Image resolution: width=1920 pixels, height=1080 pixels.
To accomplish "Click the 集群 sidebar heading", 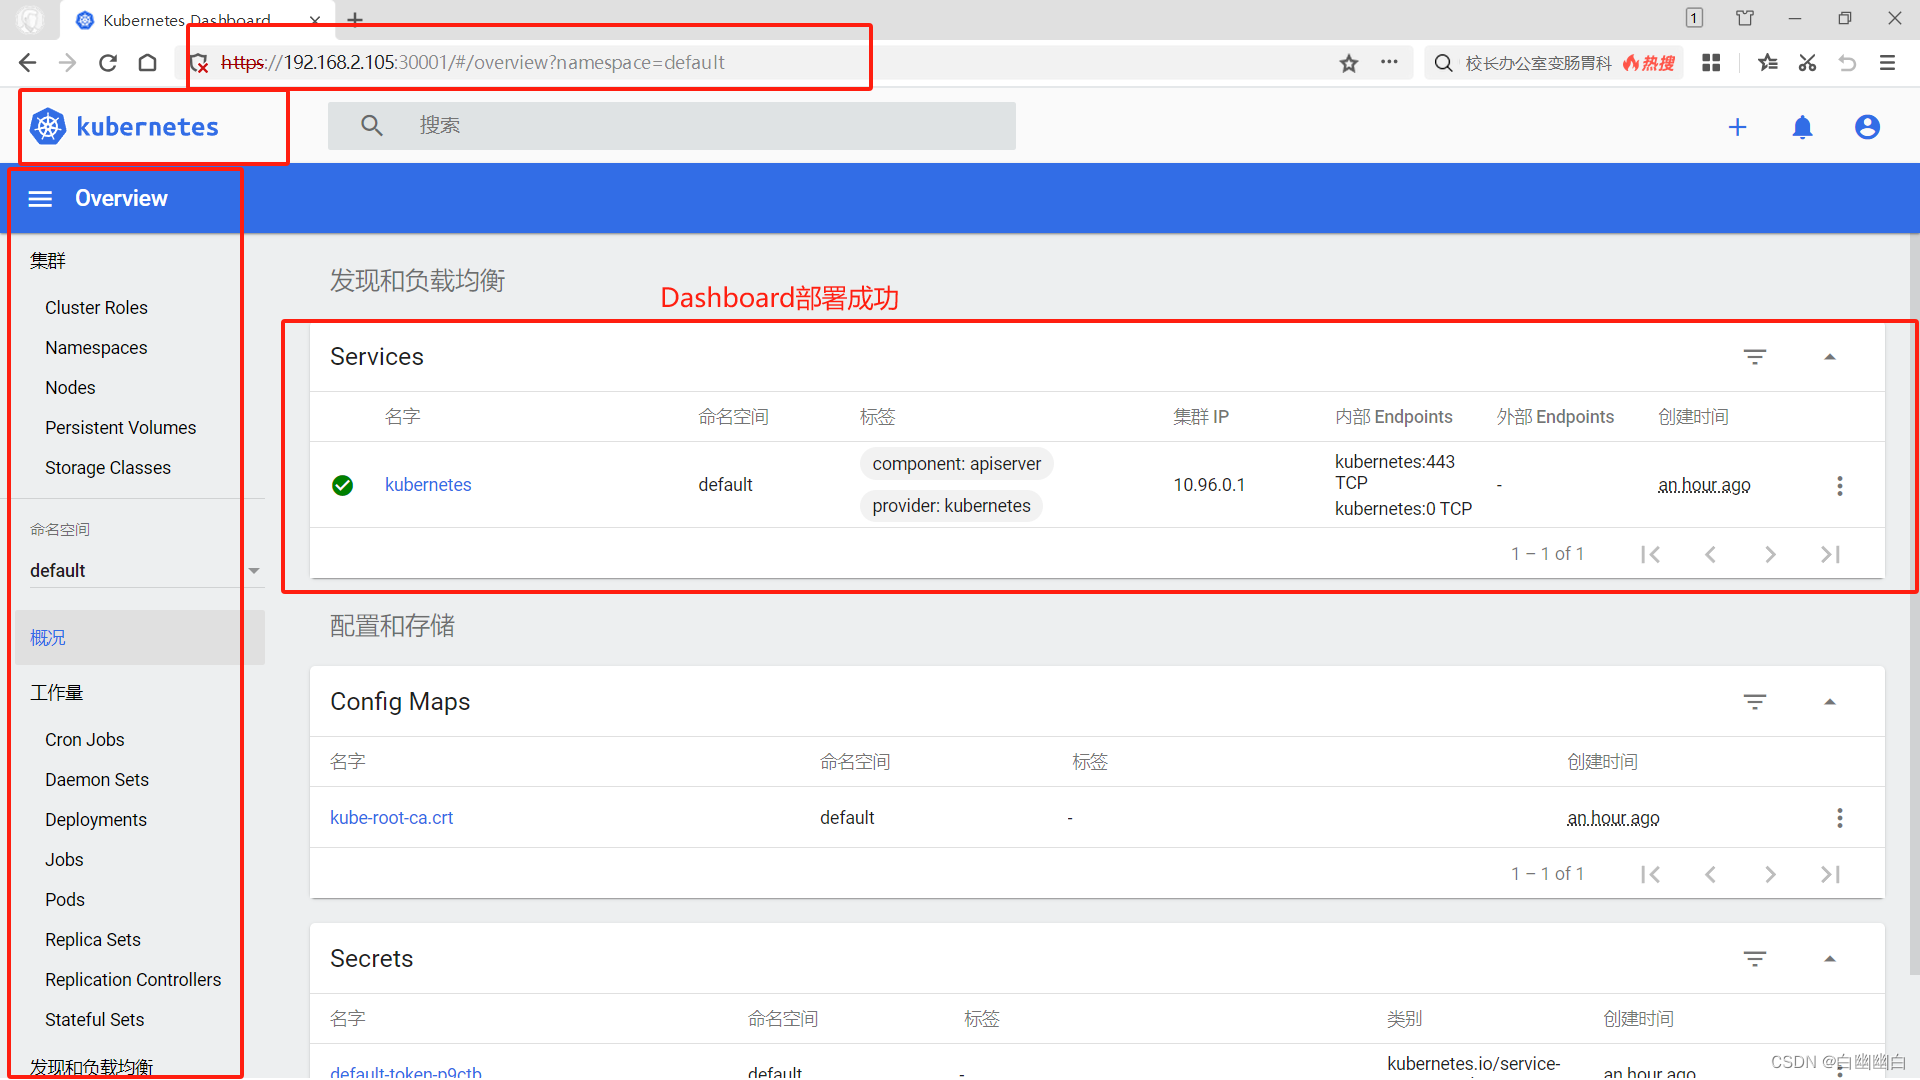I will (47, 261).
